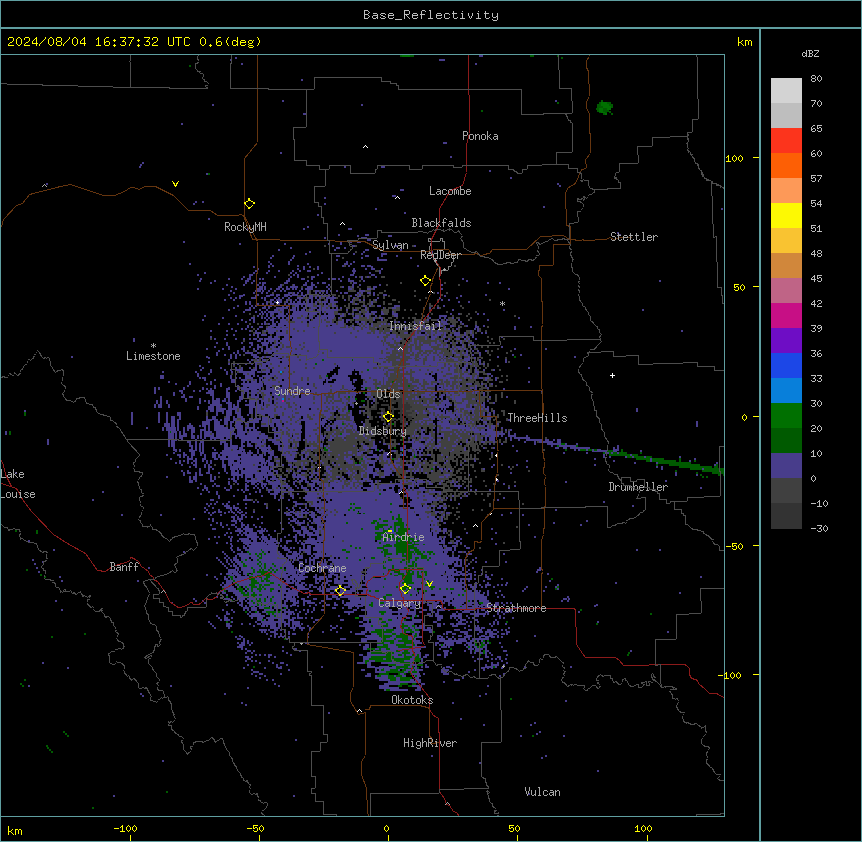Click the yellow diamond marker south of RedDeer

426,281
